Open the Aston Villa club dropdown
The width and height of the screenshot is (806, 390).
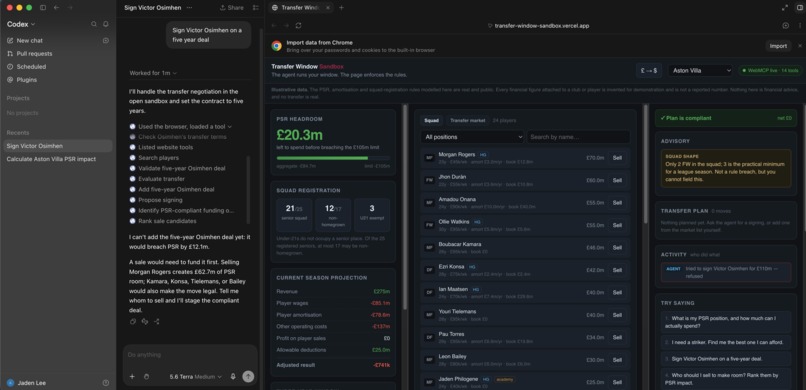click(700, 70)
